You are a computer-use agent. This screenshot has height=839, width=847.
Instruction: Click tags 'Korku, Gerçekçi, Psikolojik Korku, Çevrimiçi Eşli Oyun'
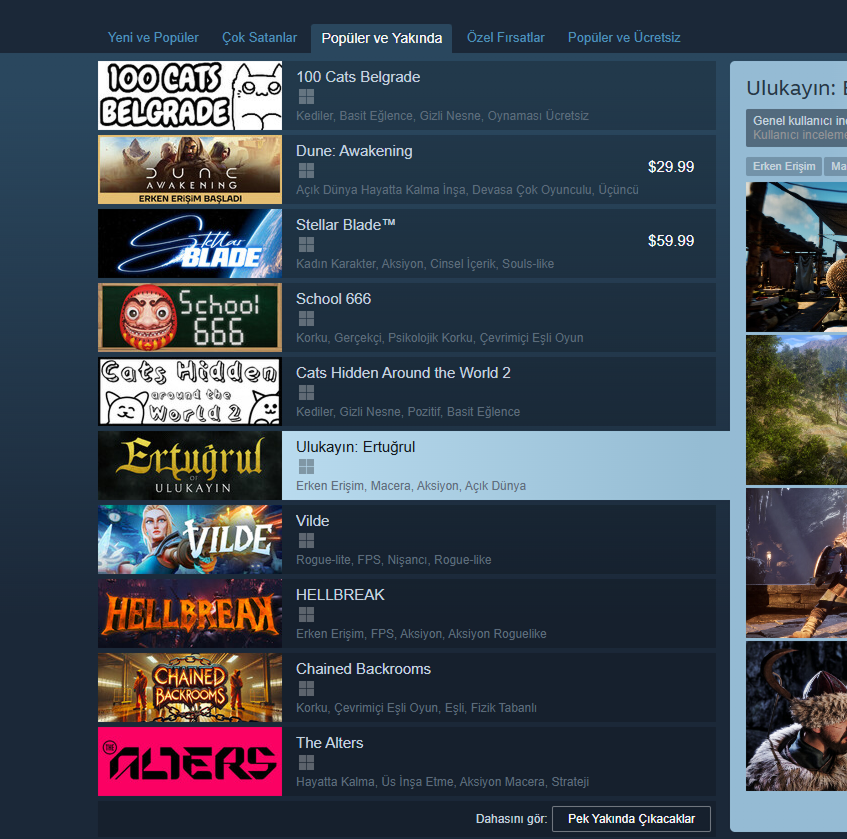[440, 338]
